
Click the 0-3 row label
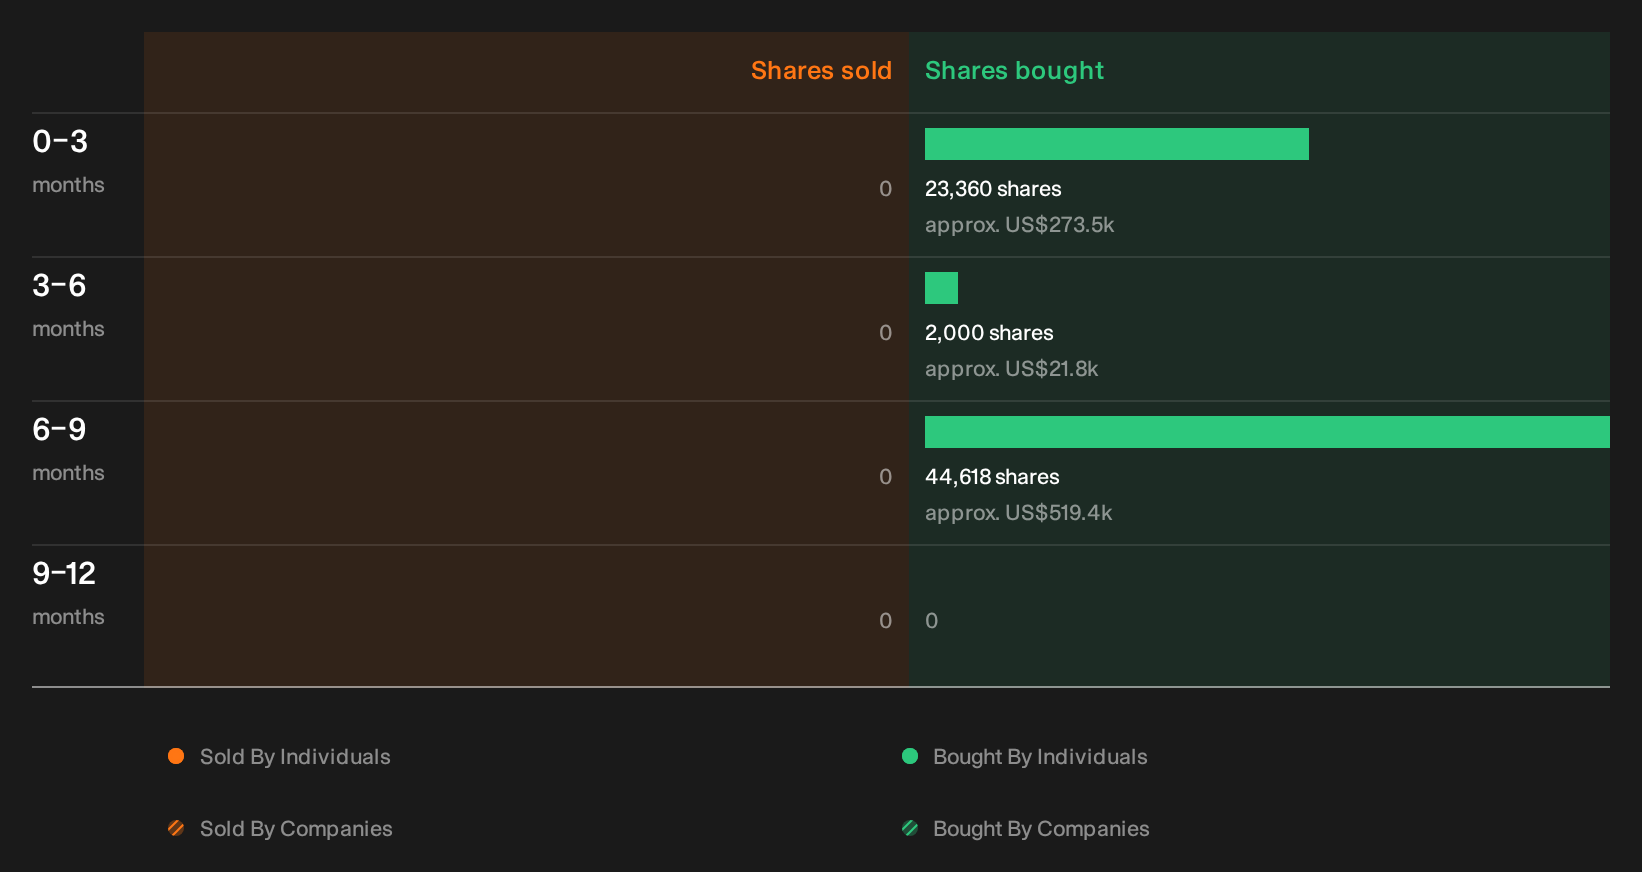click(60, 142)
